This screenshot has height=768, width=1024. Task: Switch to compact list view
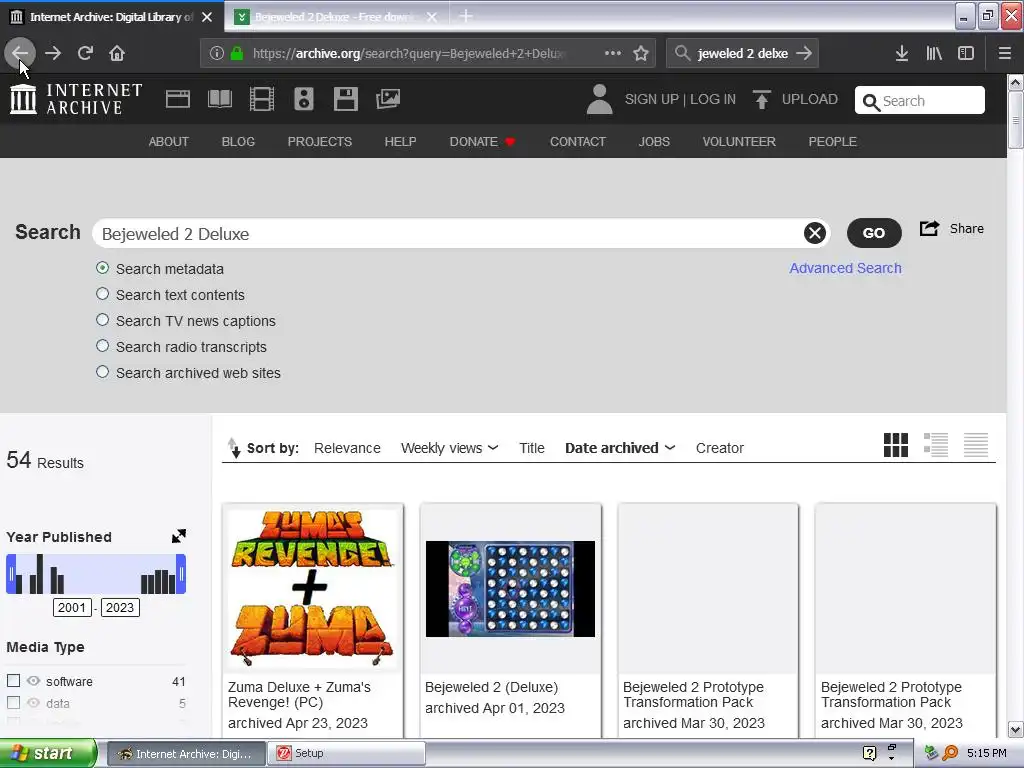[976, 445]
